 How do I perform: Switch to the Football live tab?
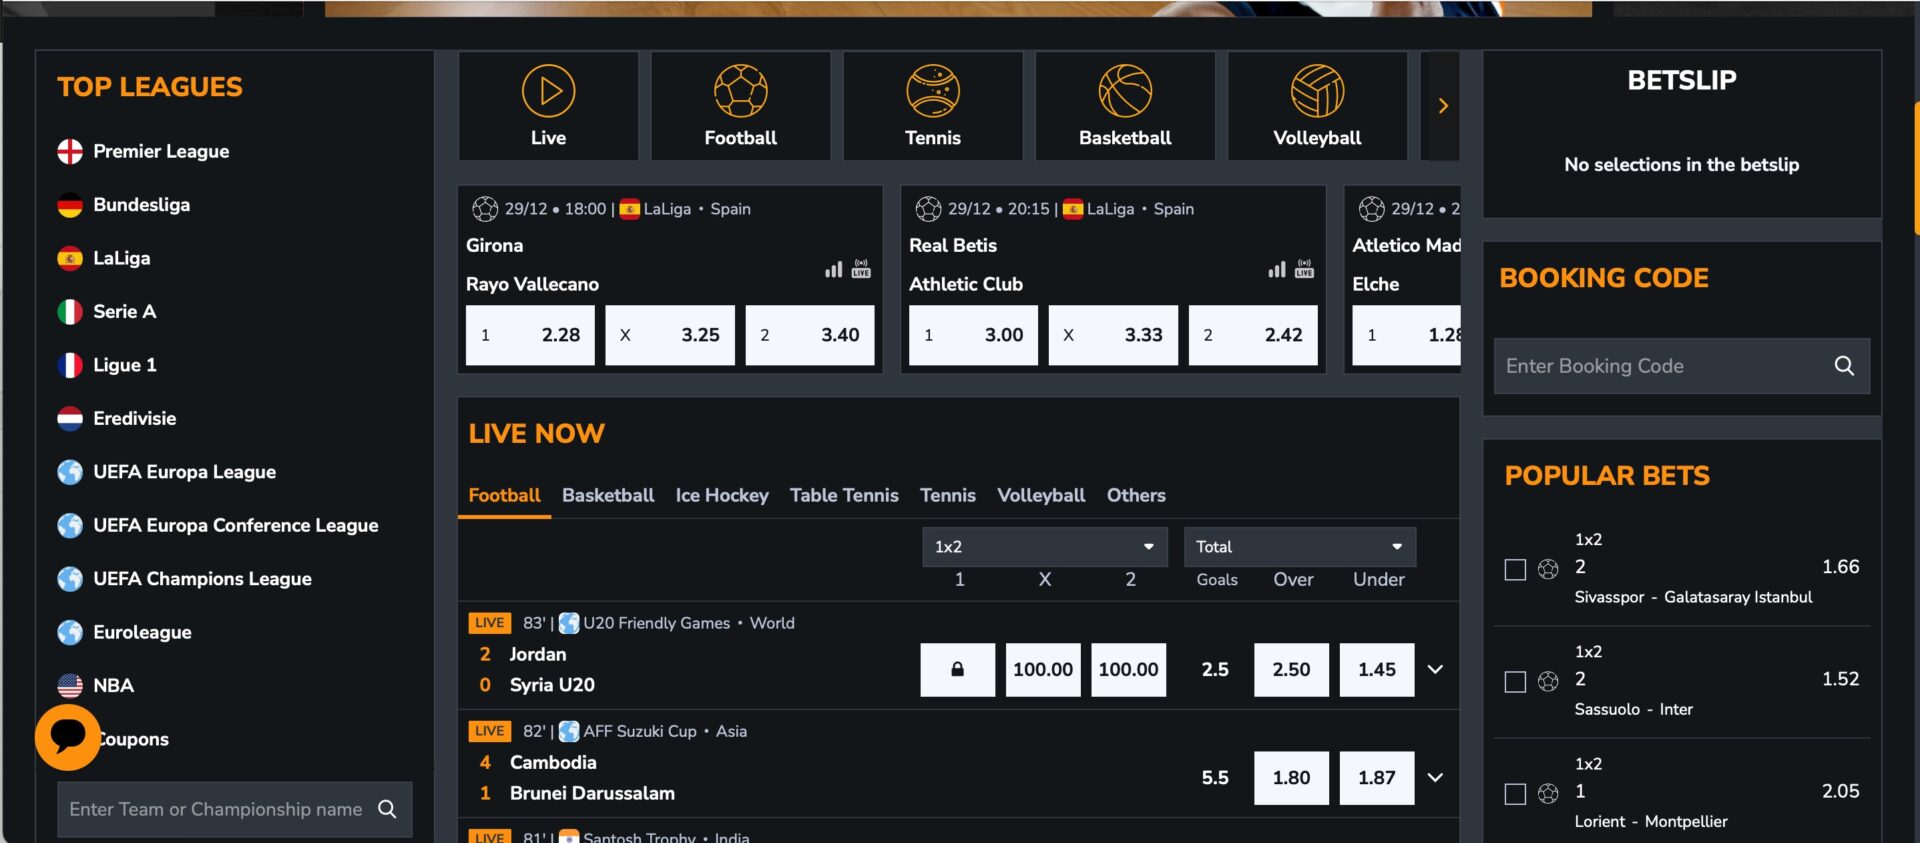[504, 495]
